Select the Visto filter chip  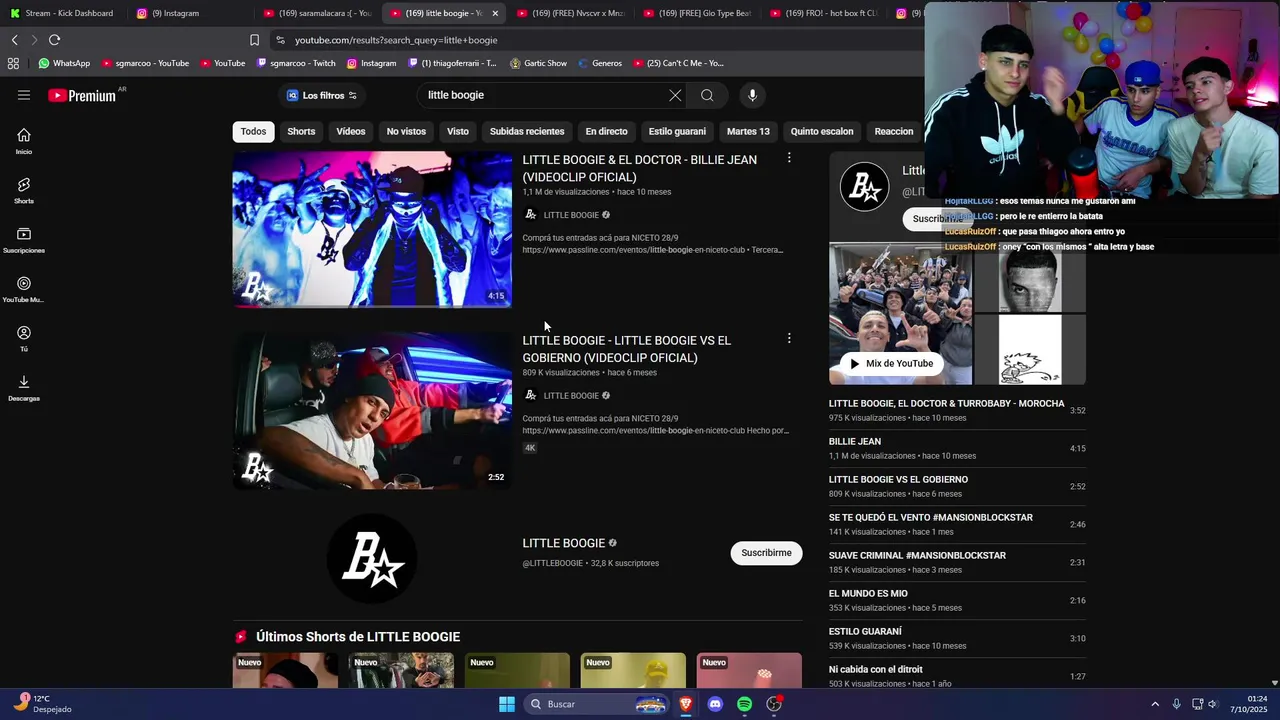pos(458,131)
